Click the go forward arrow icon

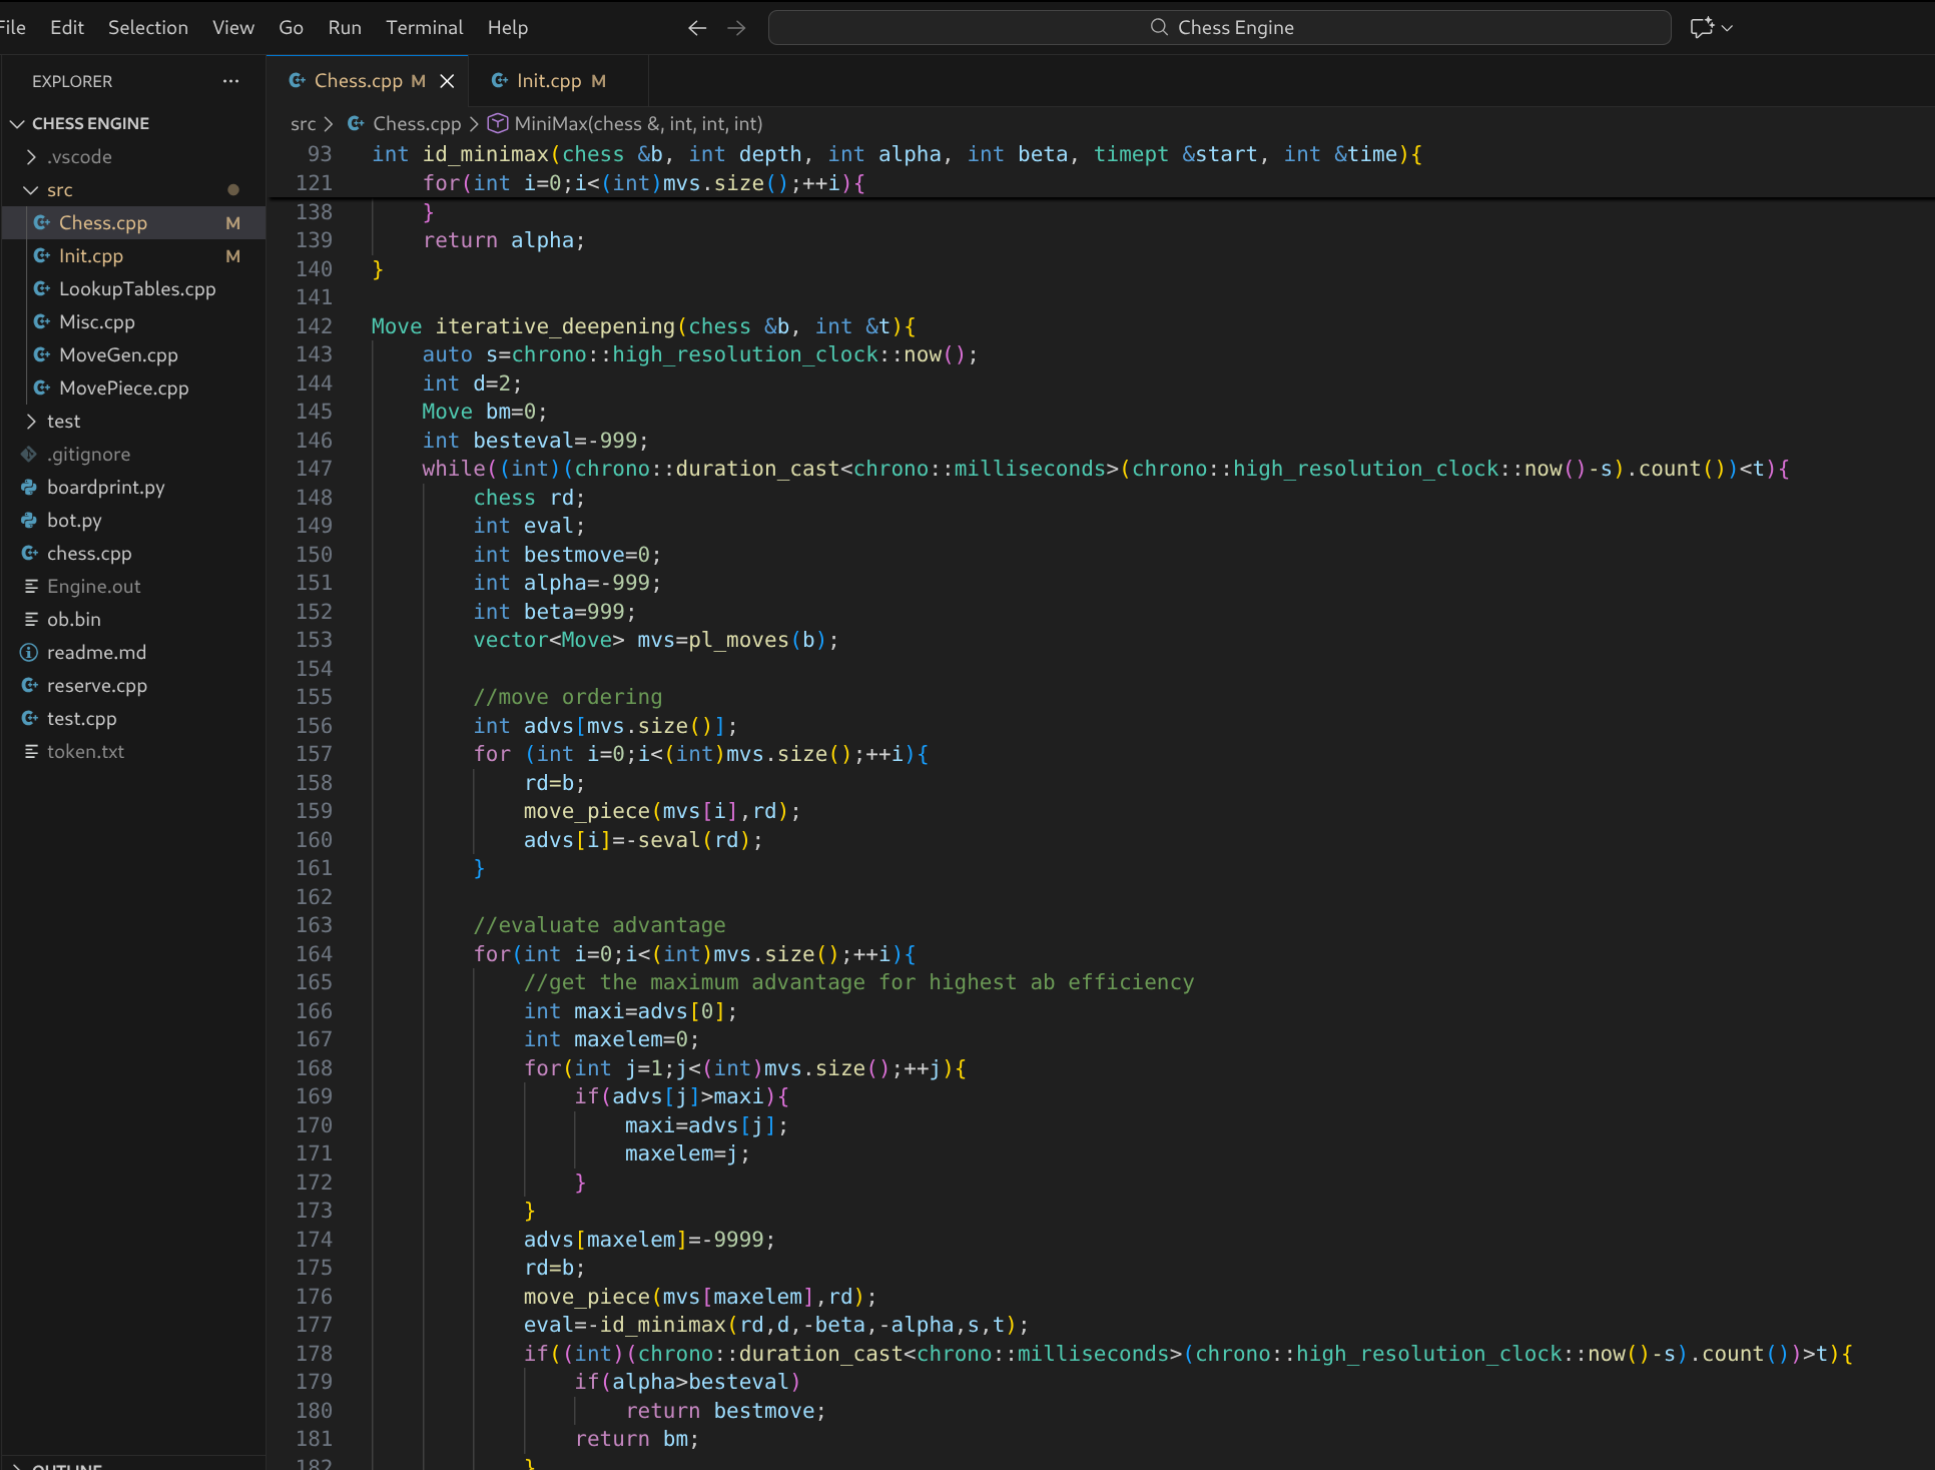pyautogui.click(x=737, y=28)
